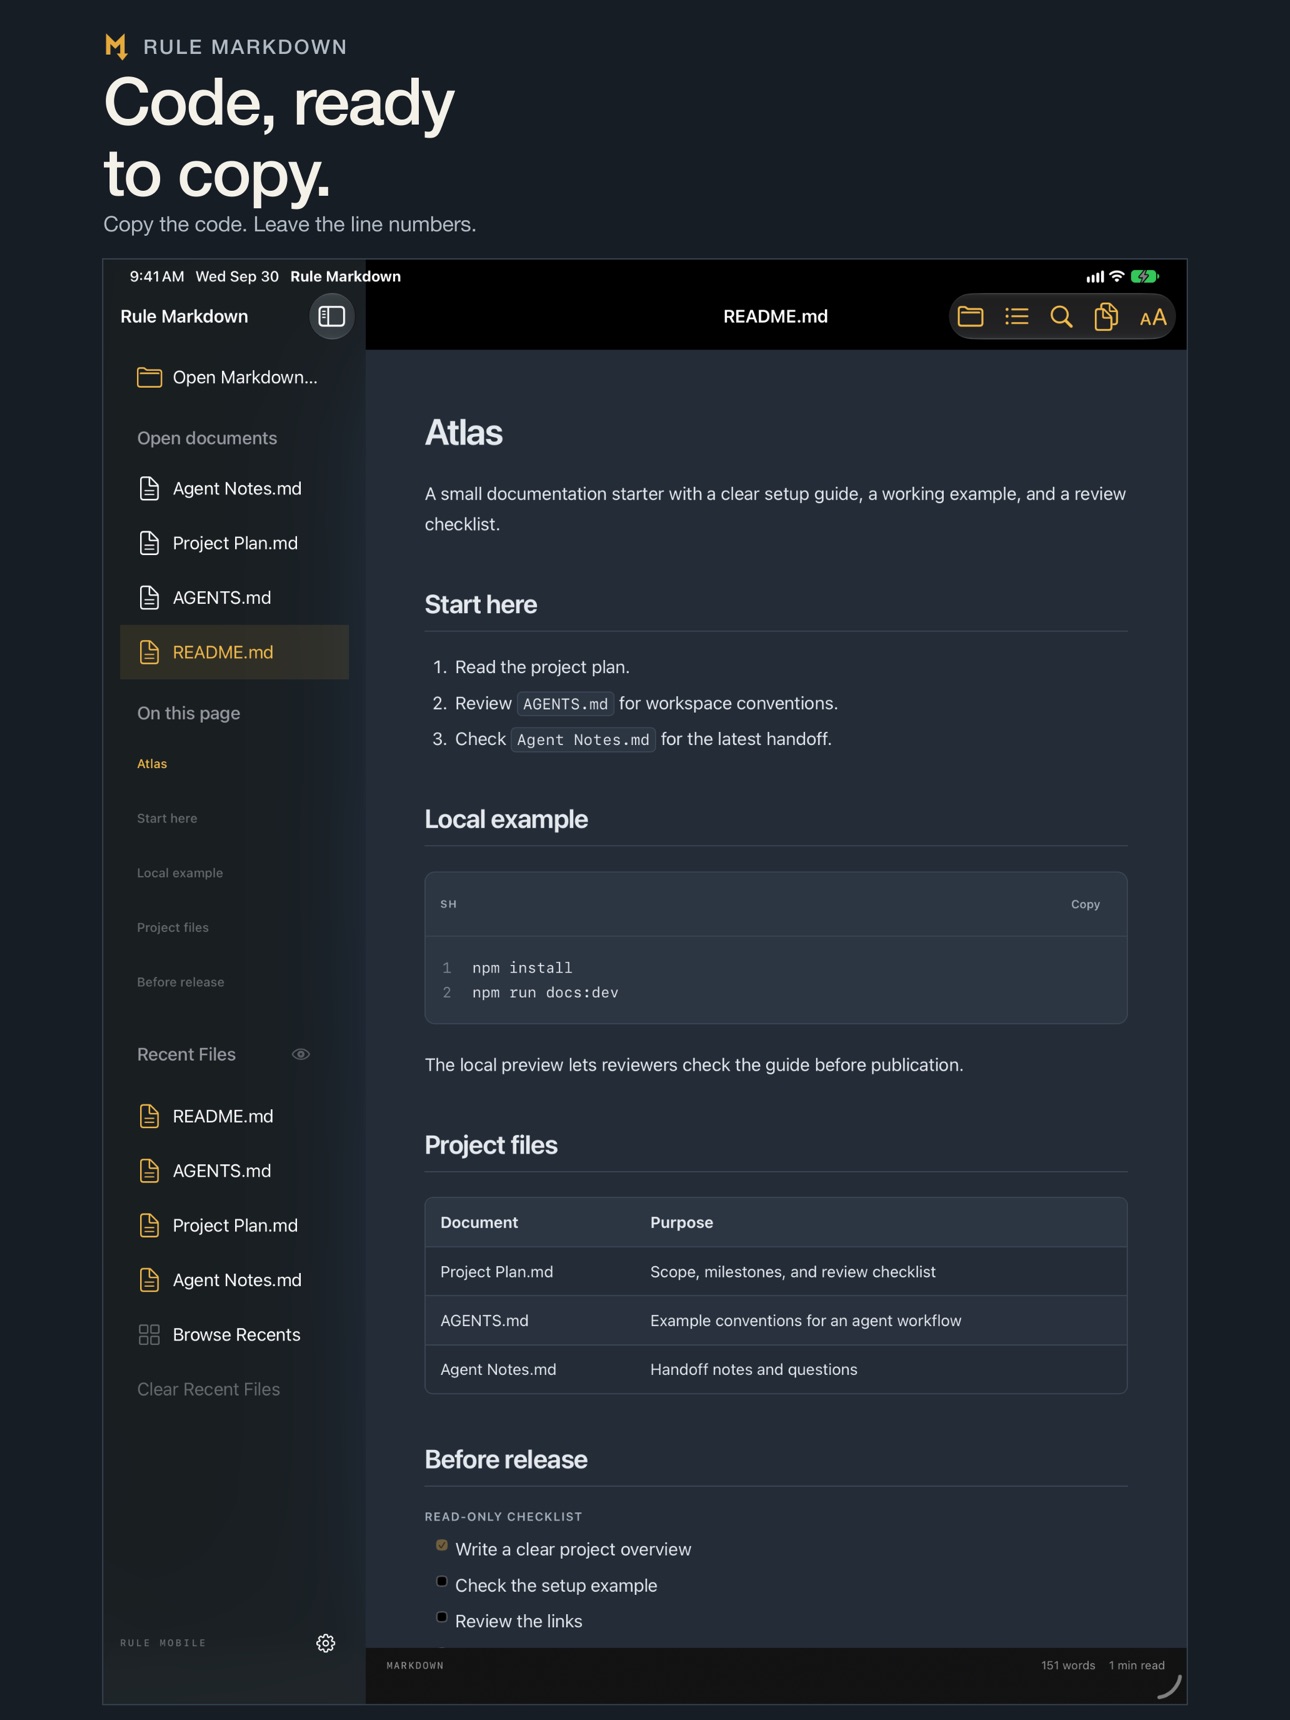
Task: Select README.md in Open documents
Action: click(x=234, y=652)
